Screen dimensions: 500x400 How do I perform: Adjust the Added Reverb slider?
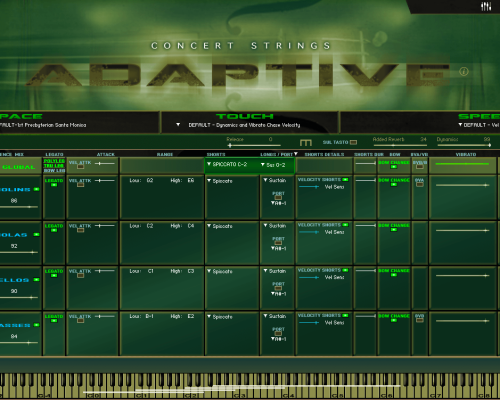pos(399,145)
